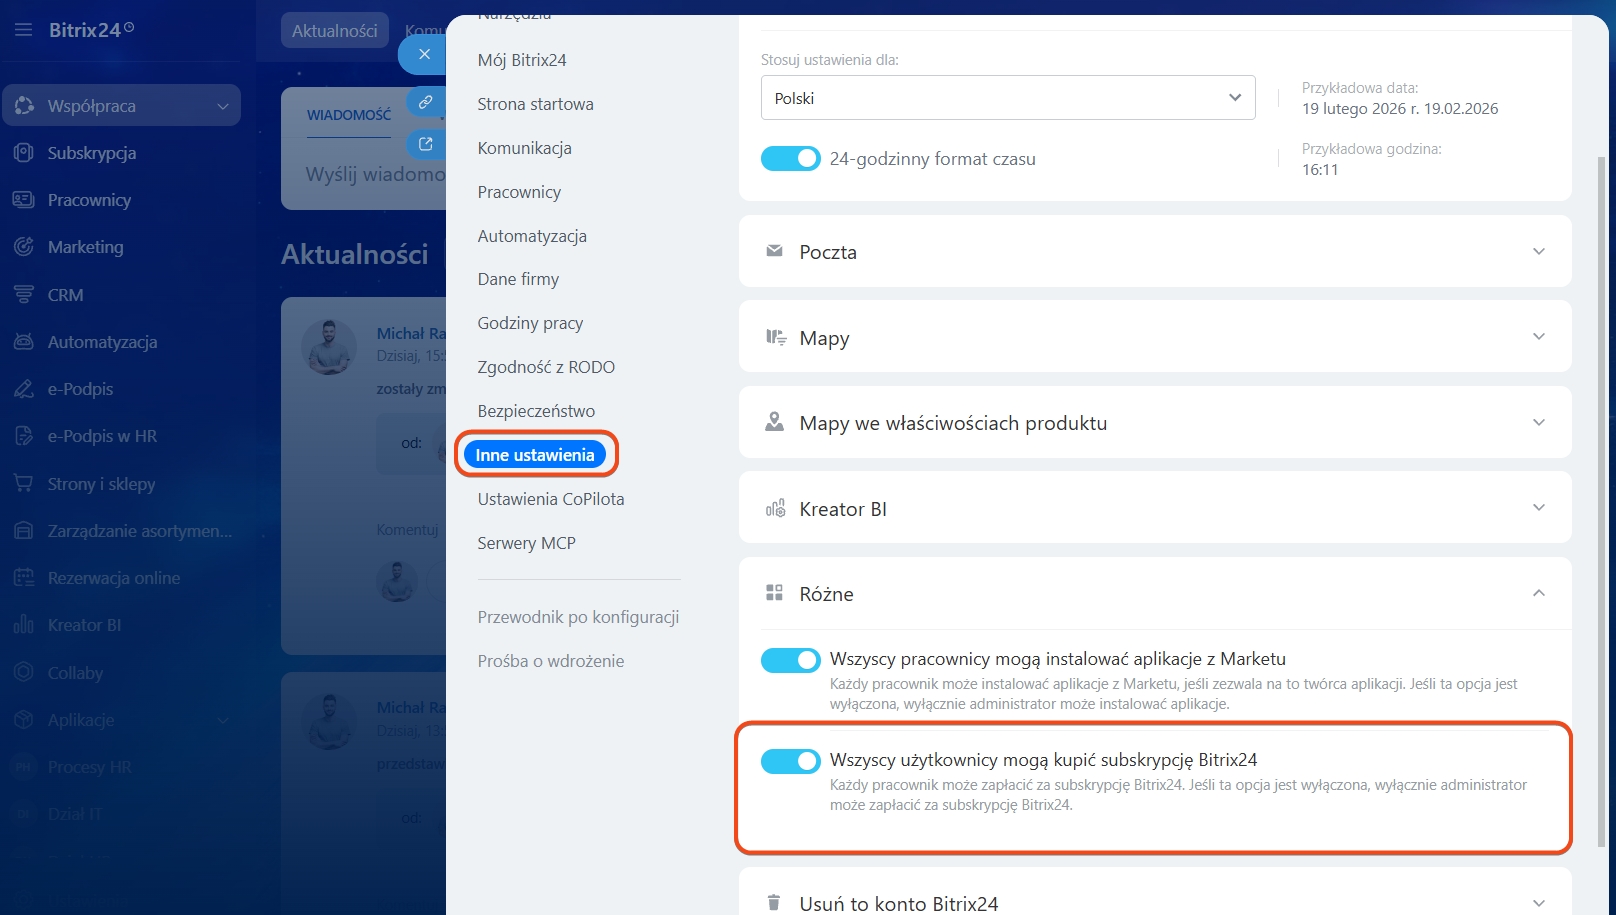This screenshot has width=1616, height=915.
Task: Toggle Wszyscy pracownicy mogą instalować aplikacje switch
Action: tap(791, 660)
